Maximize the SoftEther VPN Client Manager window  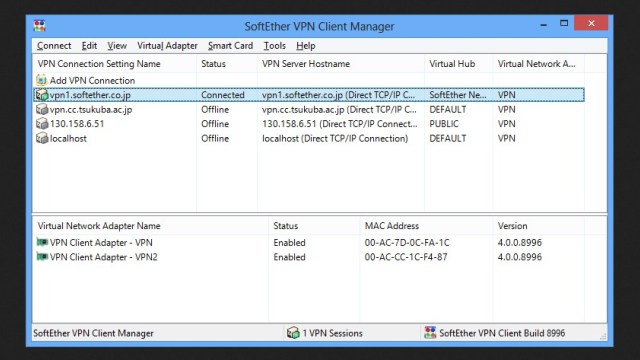pyautogui.click(x=564, y=23)
